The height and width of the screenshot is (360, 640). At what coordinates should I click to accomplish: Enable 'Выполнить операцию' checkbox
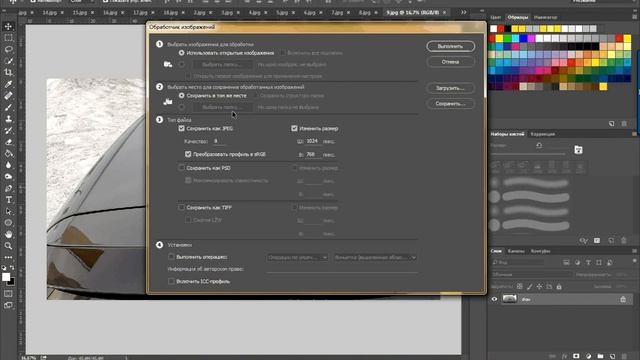click(171, 257)
